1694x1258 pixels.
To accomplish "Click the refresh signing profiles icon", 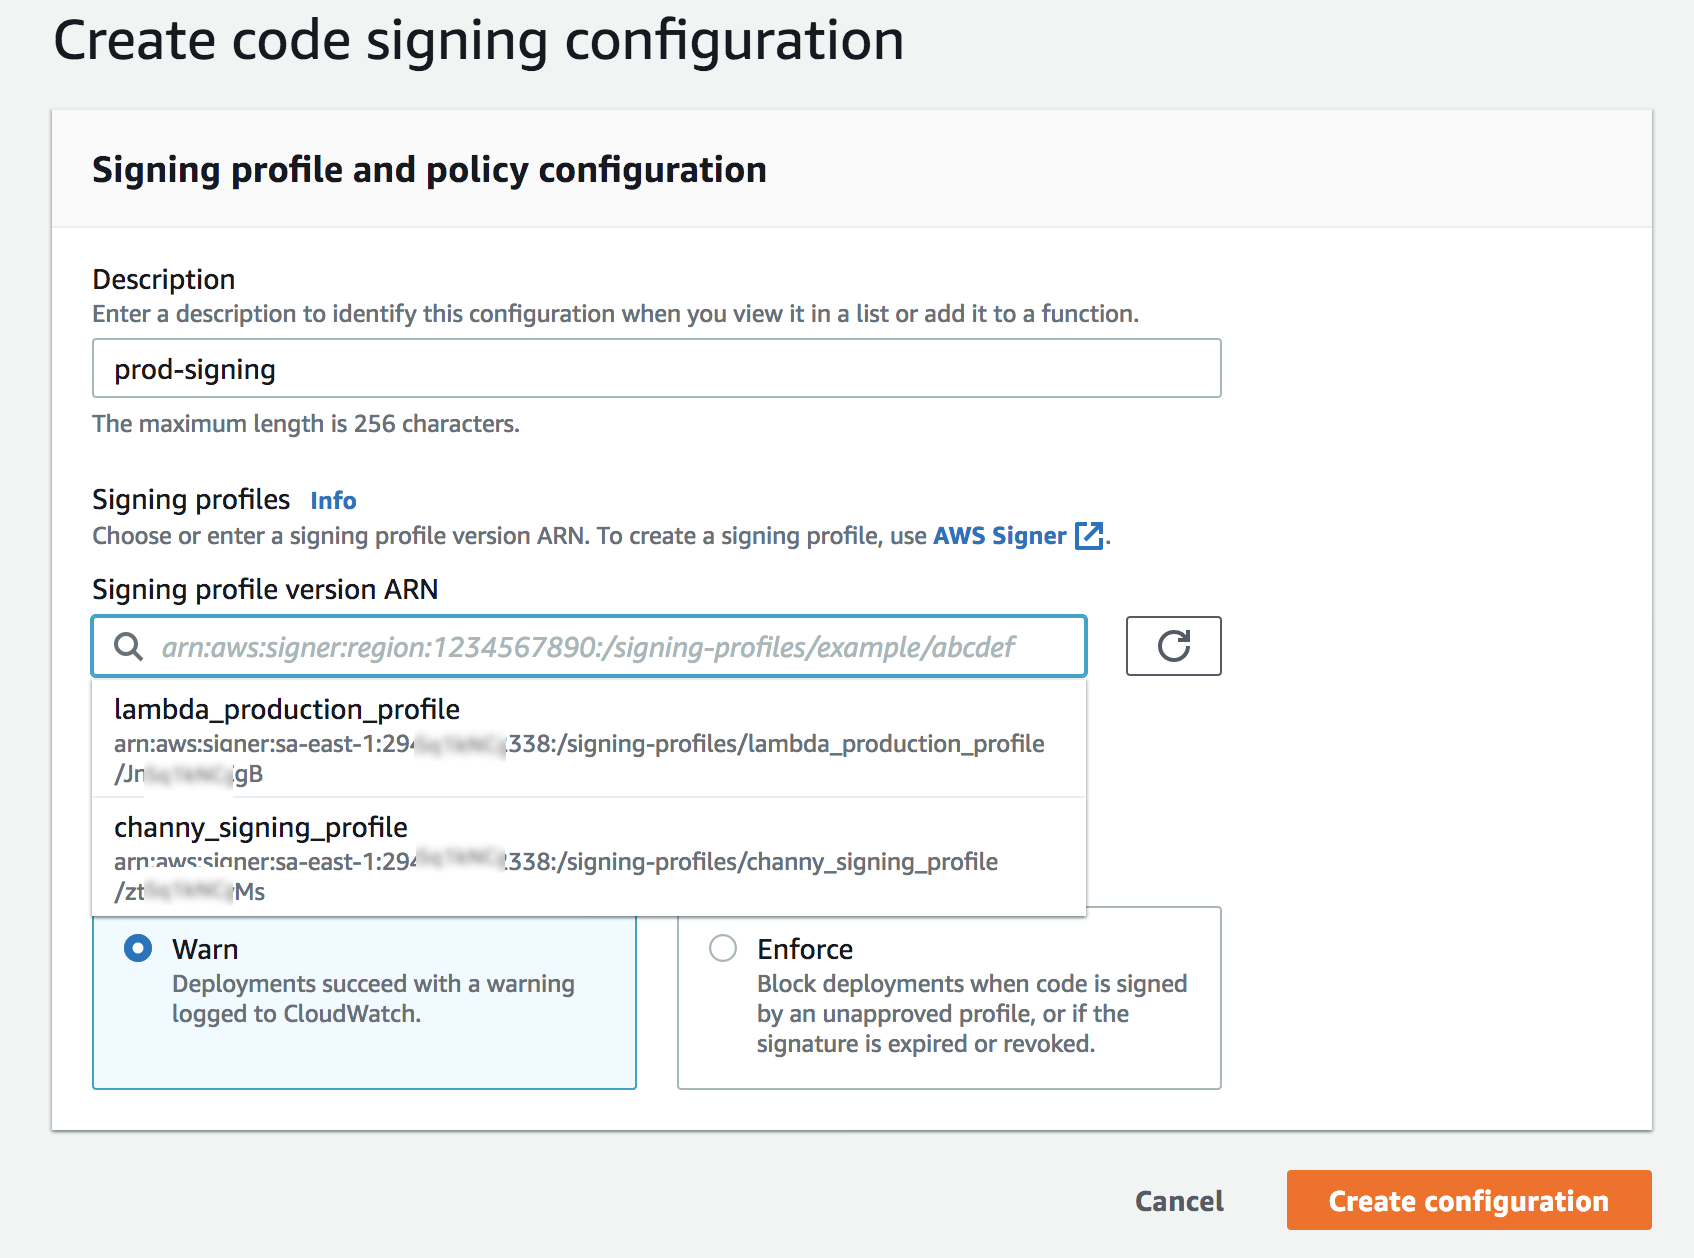I will click(1173, 646).
